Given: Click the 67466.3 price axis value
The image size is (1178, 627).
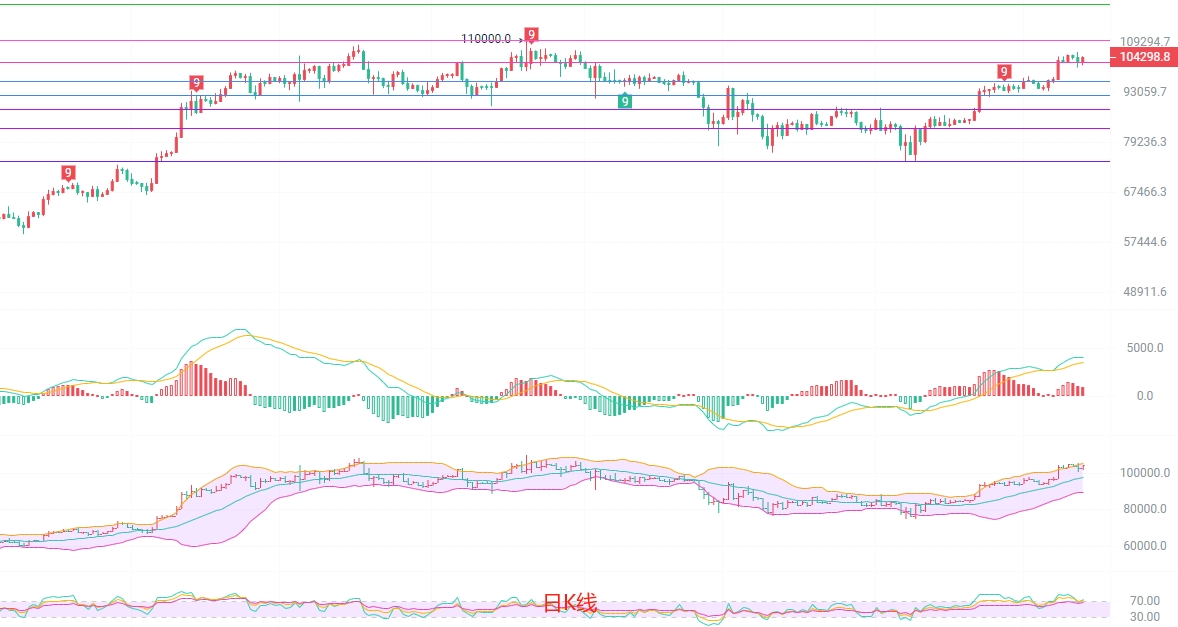Looking at the screenshot, I should [1144, 192].
